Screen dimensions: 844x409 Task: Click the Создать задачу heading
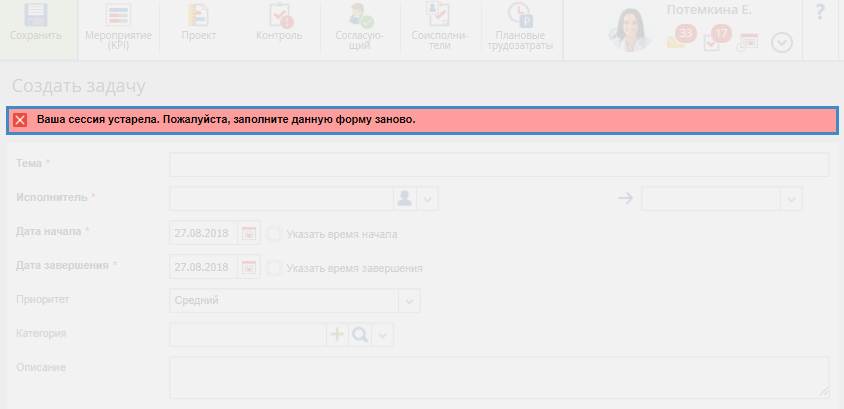coord(79,86)
